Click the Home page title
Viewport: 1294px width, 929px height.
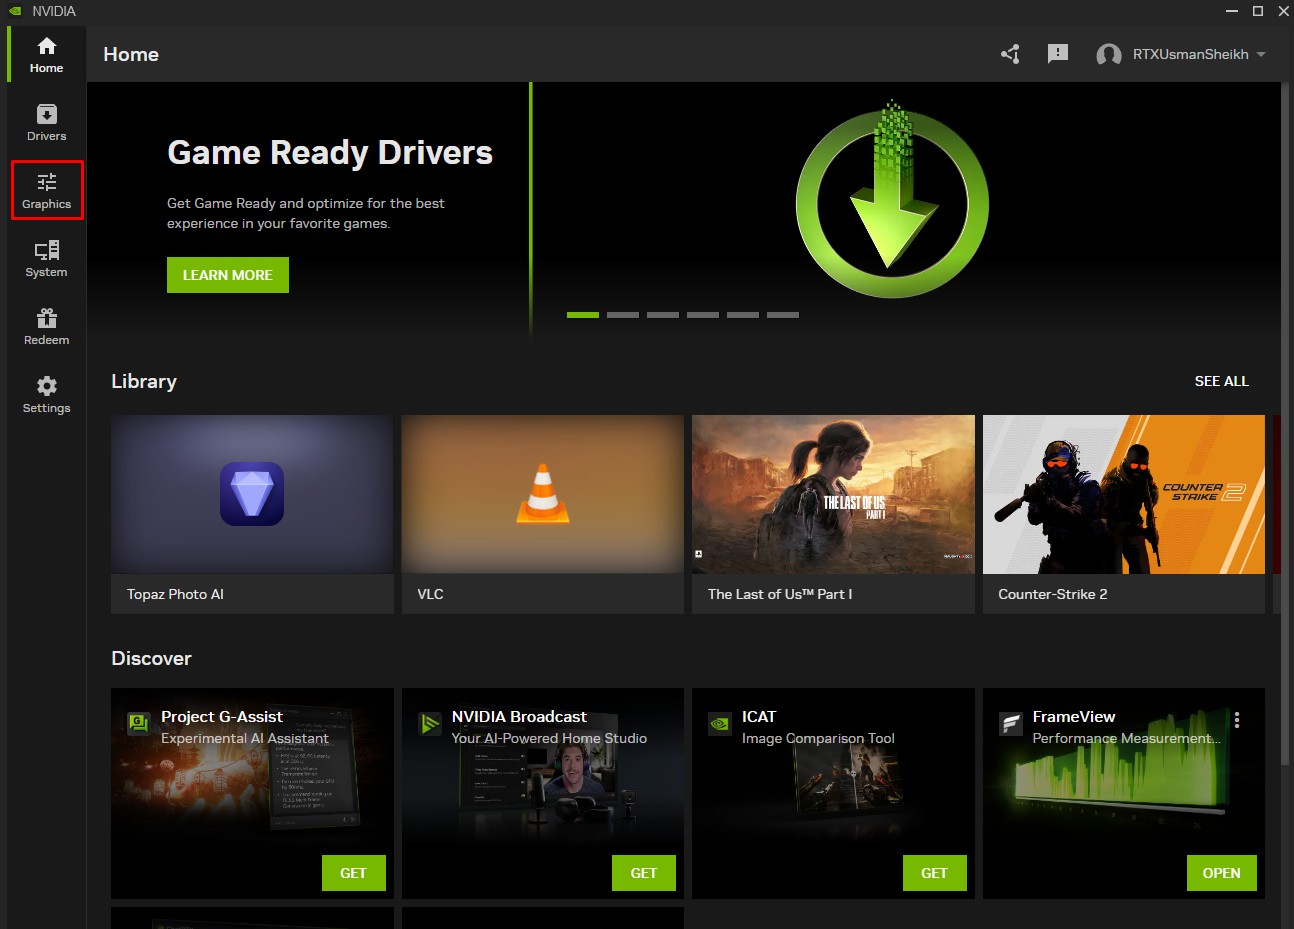pos(131,54)
